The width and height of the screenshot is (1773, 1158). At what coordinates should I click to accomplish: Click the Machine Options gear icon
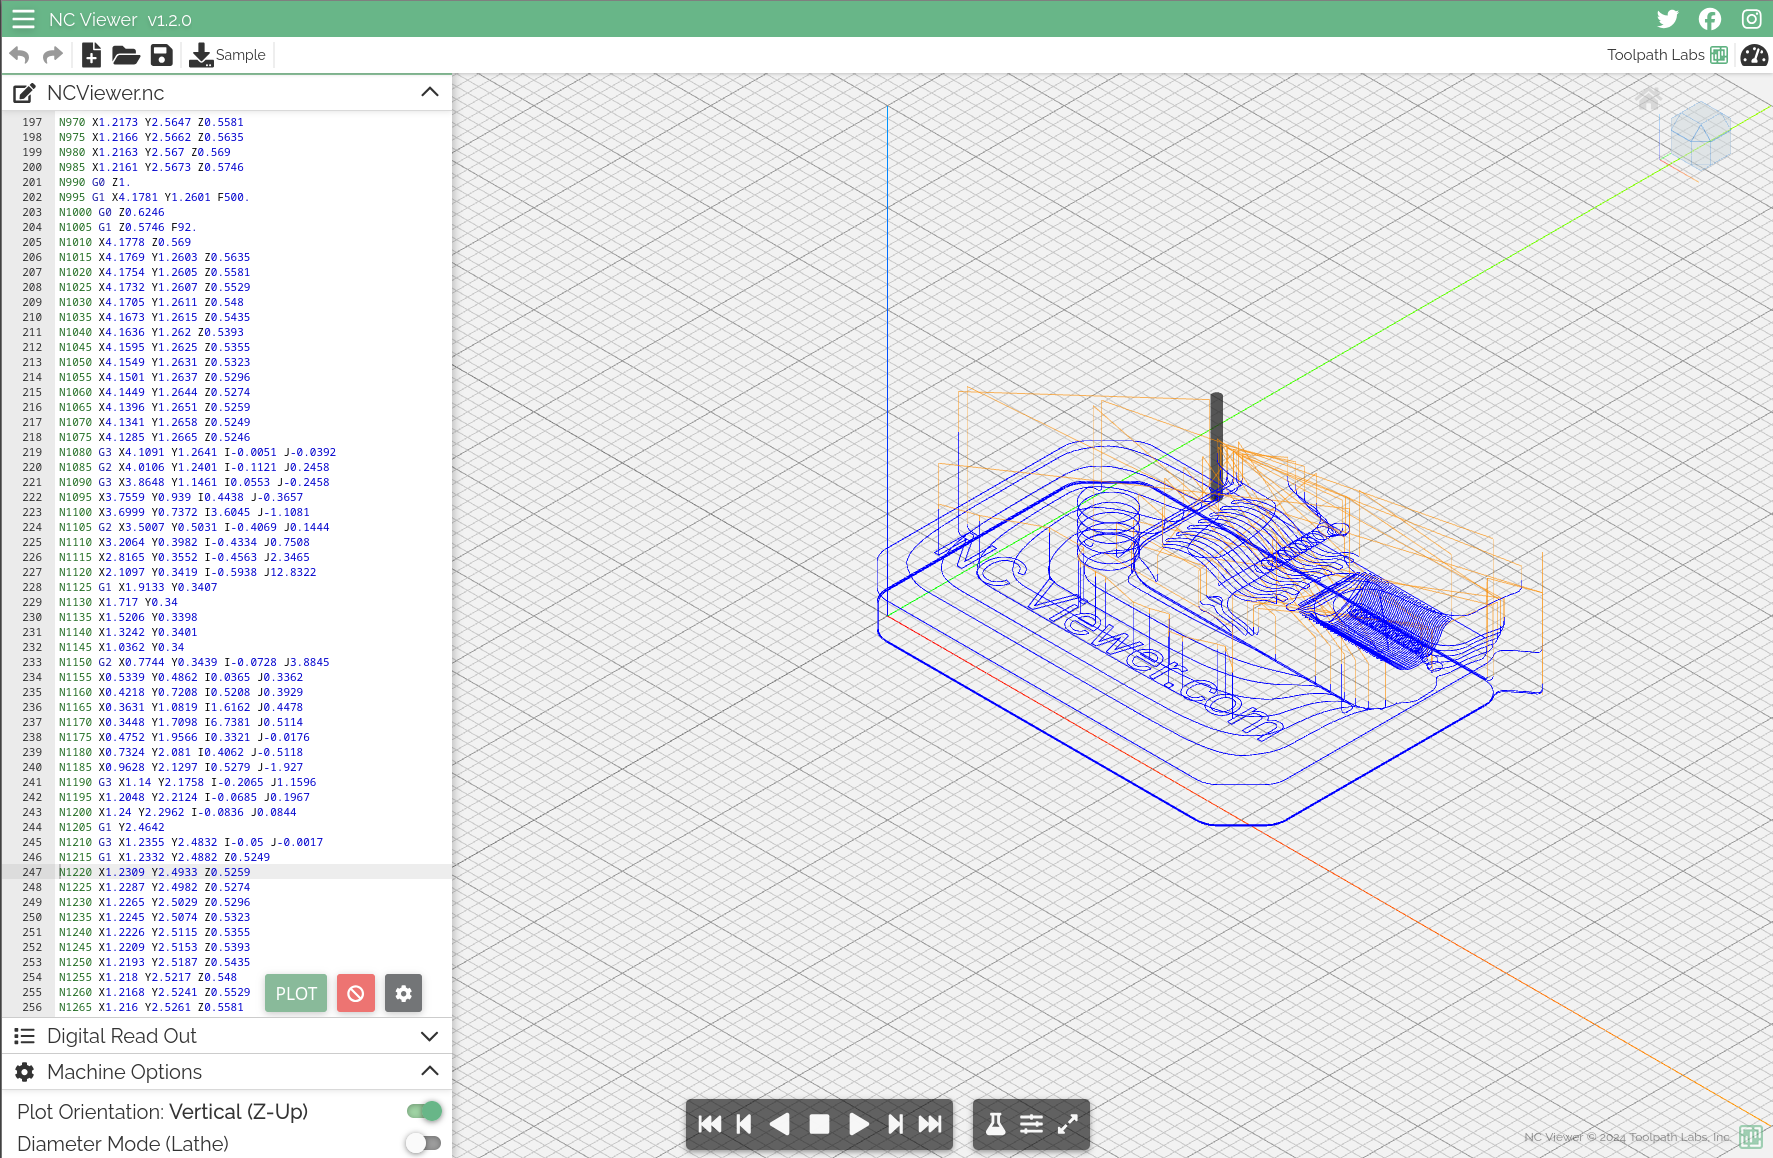[x=24, y=1072]
